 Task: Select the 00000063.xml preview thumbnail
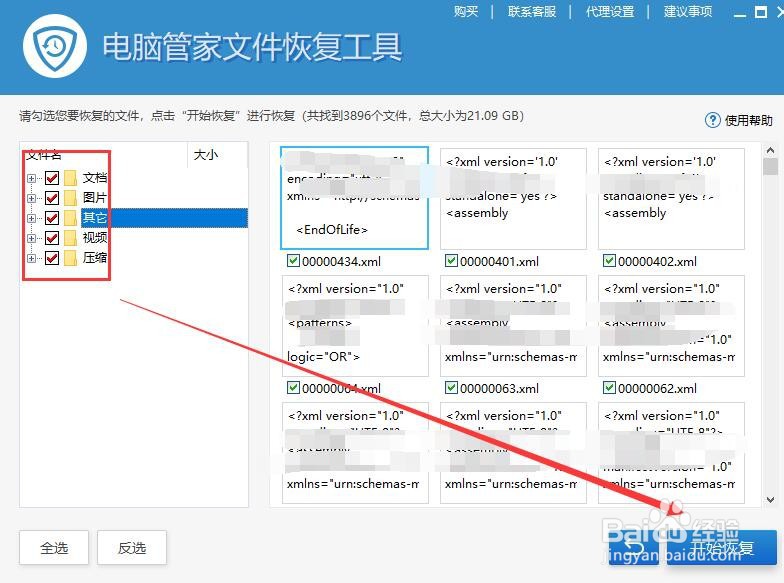[513, 326]
